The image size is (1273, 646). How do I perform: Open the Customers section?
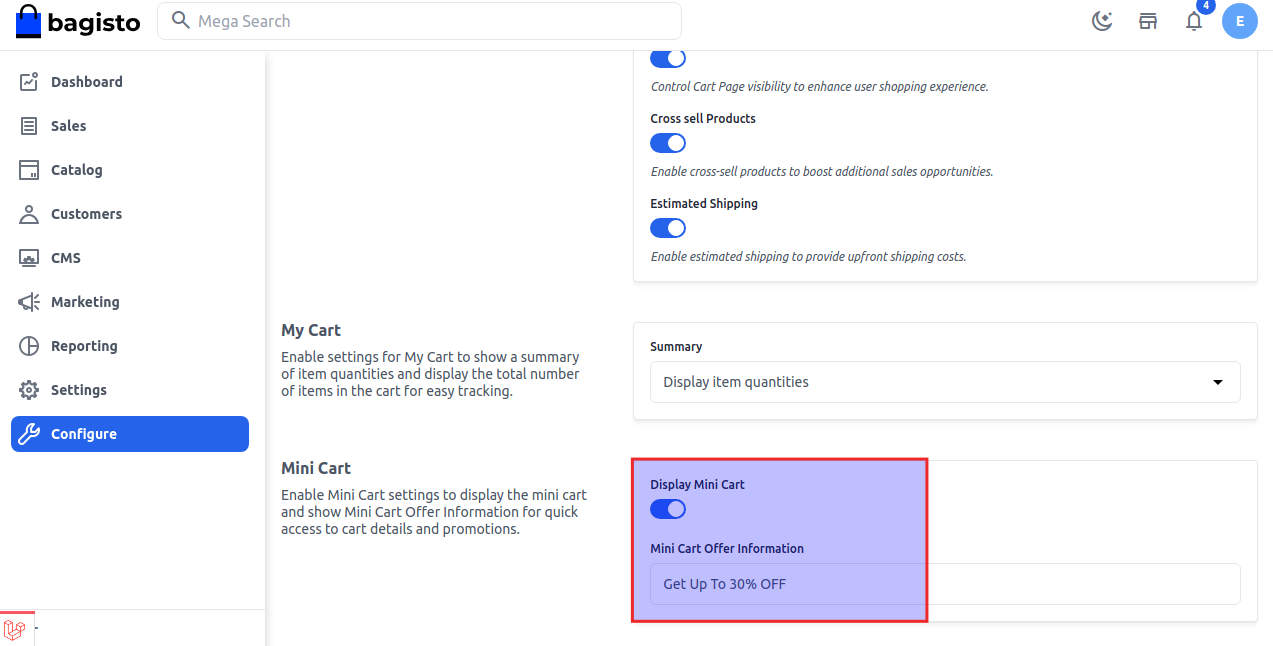(x=86, y=214)
